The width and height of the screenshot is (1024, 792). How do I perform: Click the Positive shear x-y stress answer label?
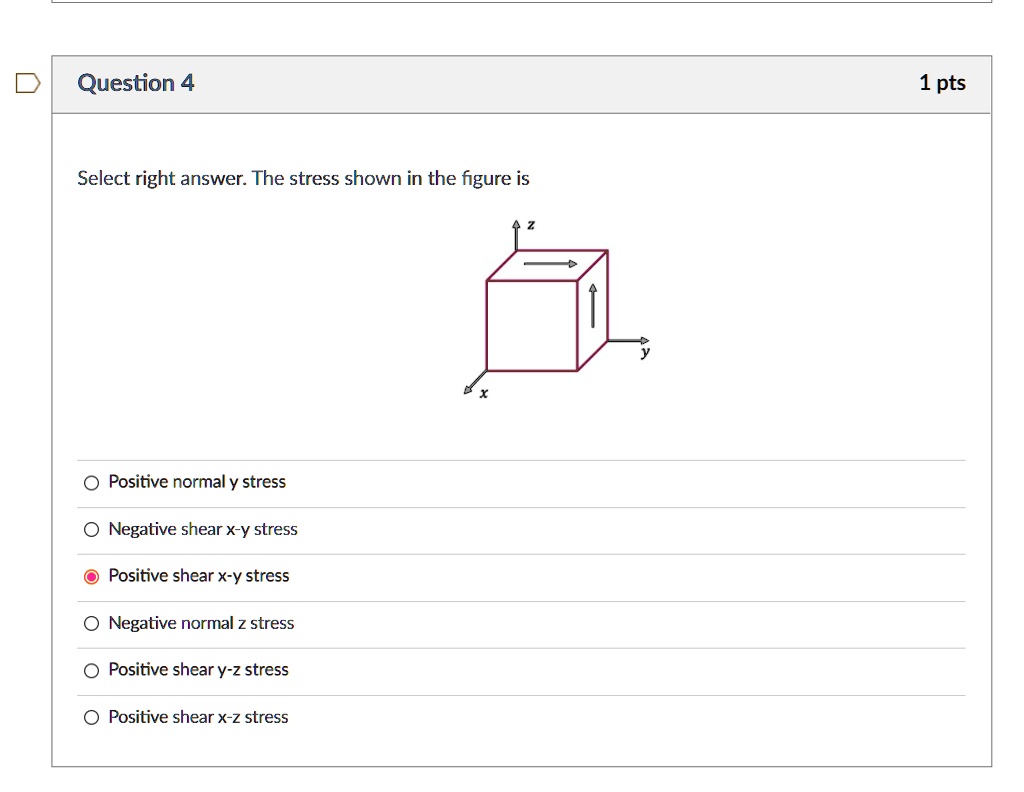pos(198,575)
